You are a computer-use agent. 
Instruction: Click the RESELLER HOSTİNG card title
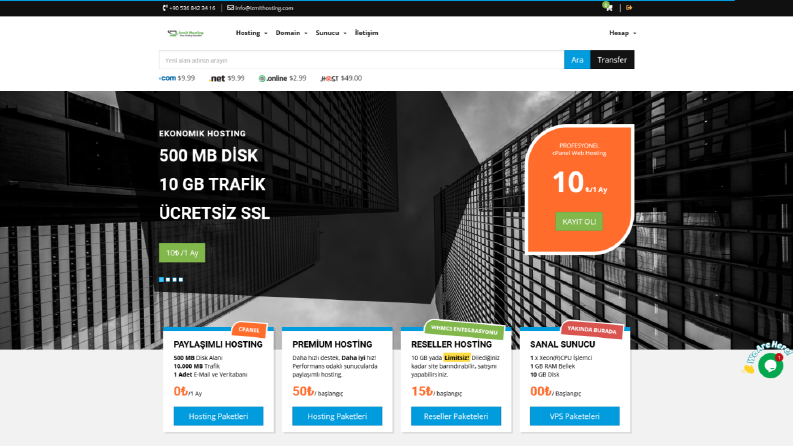tap(451, 344)
